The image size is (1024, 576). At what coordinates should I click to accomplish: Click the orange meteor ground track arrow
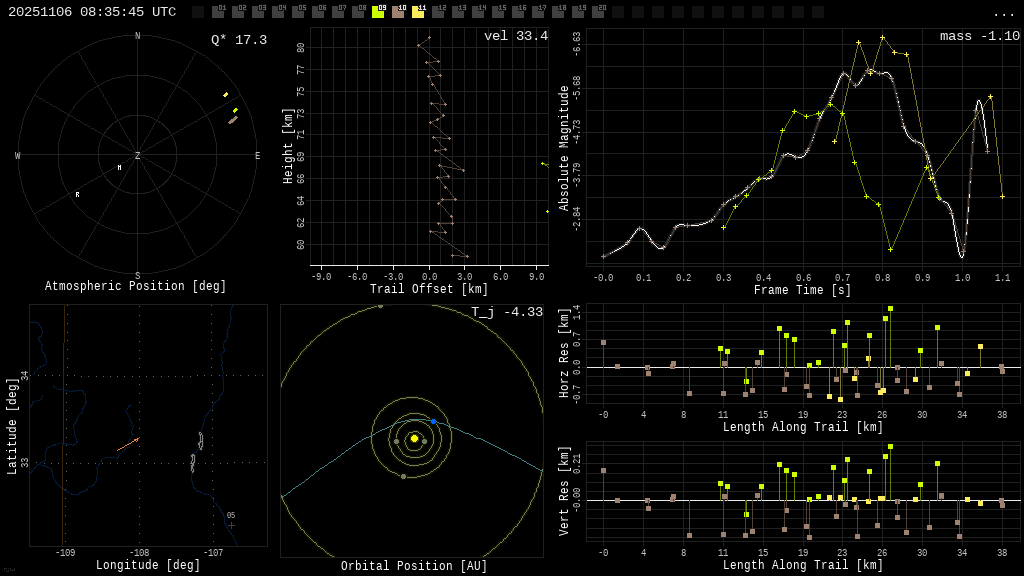pos(127,444)
